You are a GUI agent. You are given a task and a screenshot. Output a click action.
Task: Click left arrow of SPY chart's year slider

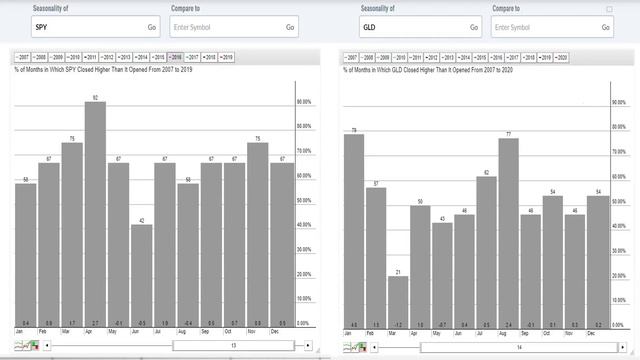(47, 346)
